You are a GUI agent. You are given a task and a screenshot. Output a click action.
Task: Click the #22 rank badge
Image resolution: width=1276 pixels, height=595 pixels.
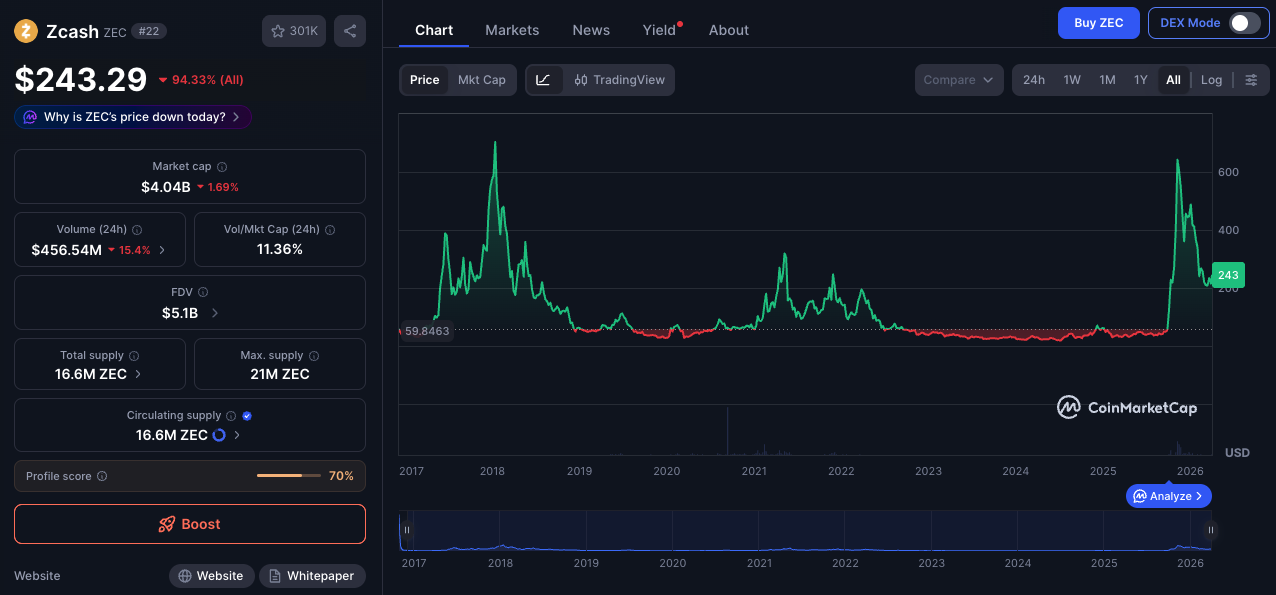click(149, 31)
